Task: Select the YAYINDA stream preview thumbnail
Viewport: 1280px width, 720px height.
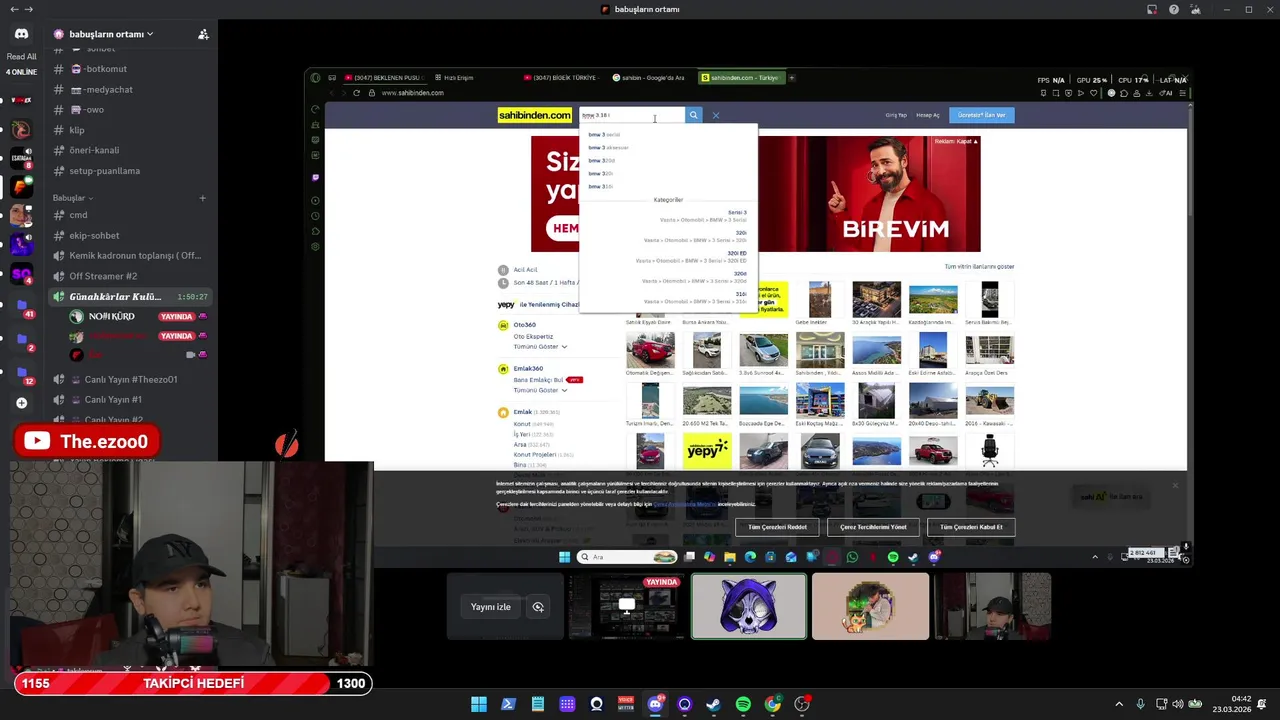Action: click(x=627, y=606)
